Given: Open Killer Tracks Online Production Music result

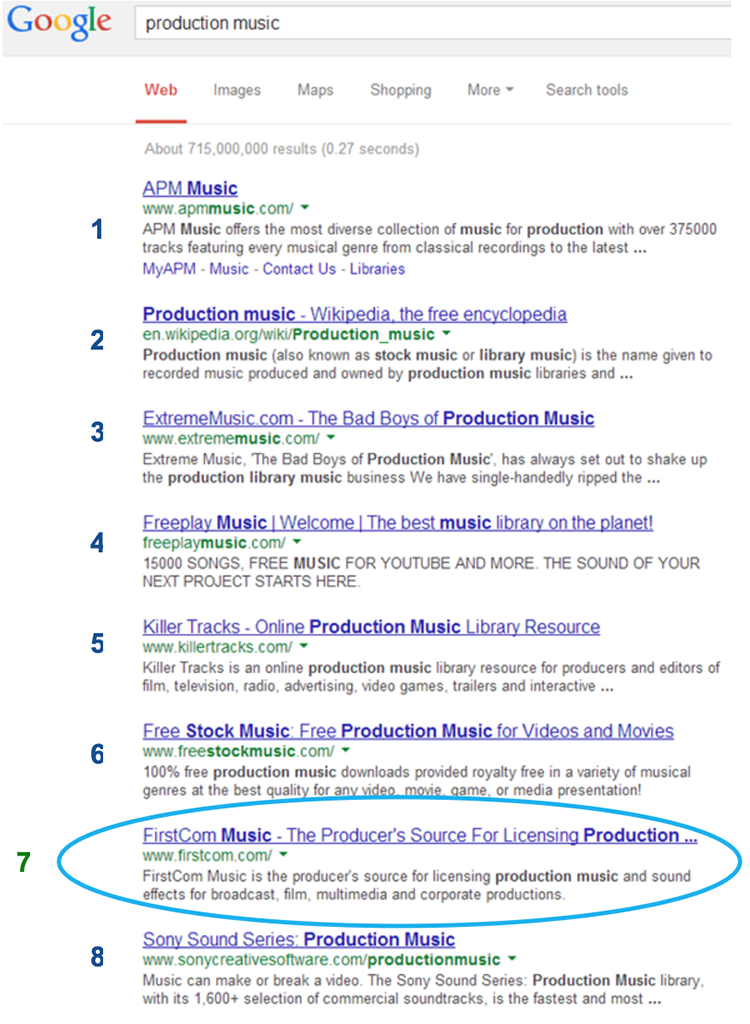Looking at the screenshot, I should (x=371, y=627).
